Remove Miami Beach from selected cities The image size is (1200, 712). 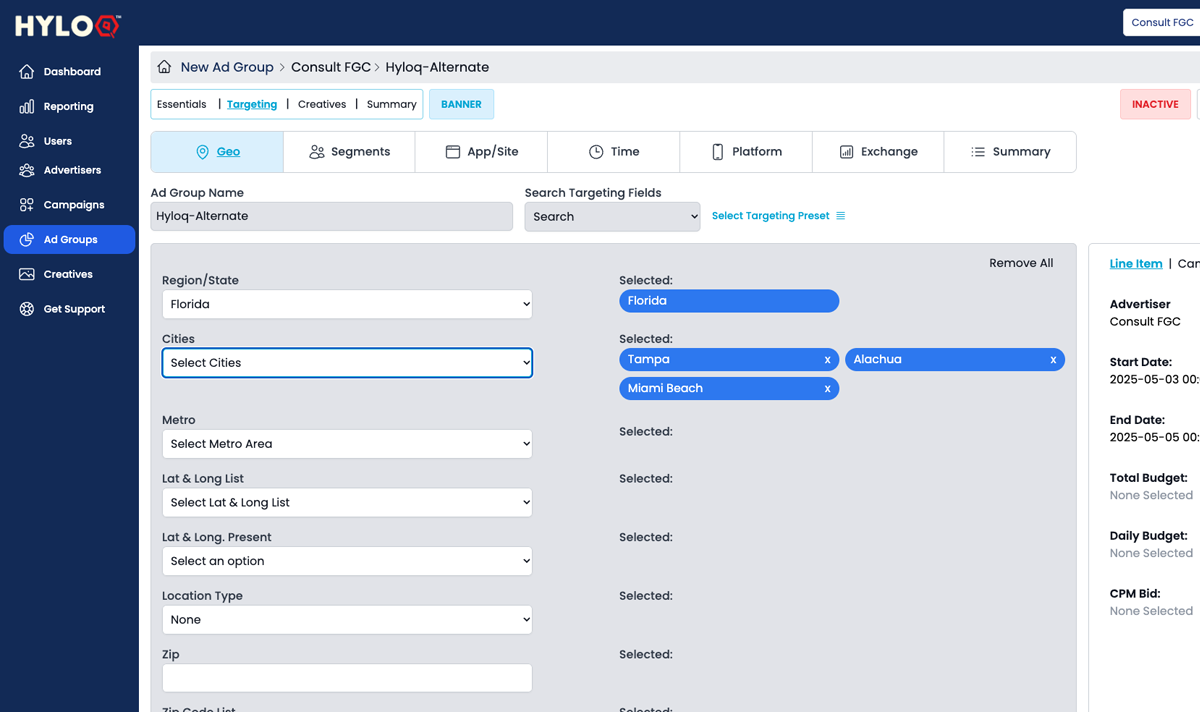coord(827,389)
